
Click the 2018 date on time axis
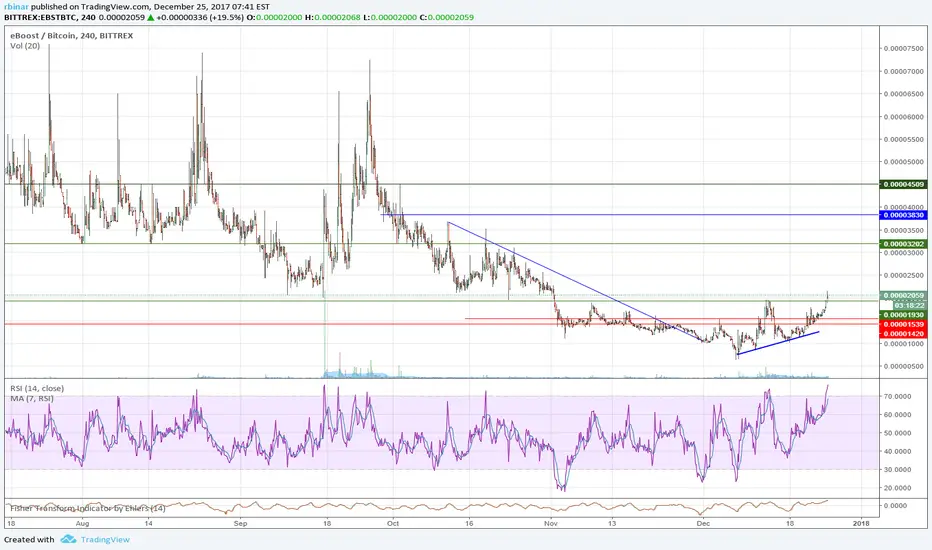[x=861, y=524]
